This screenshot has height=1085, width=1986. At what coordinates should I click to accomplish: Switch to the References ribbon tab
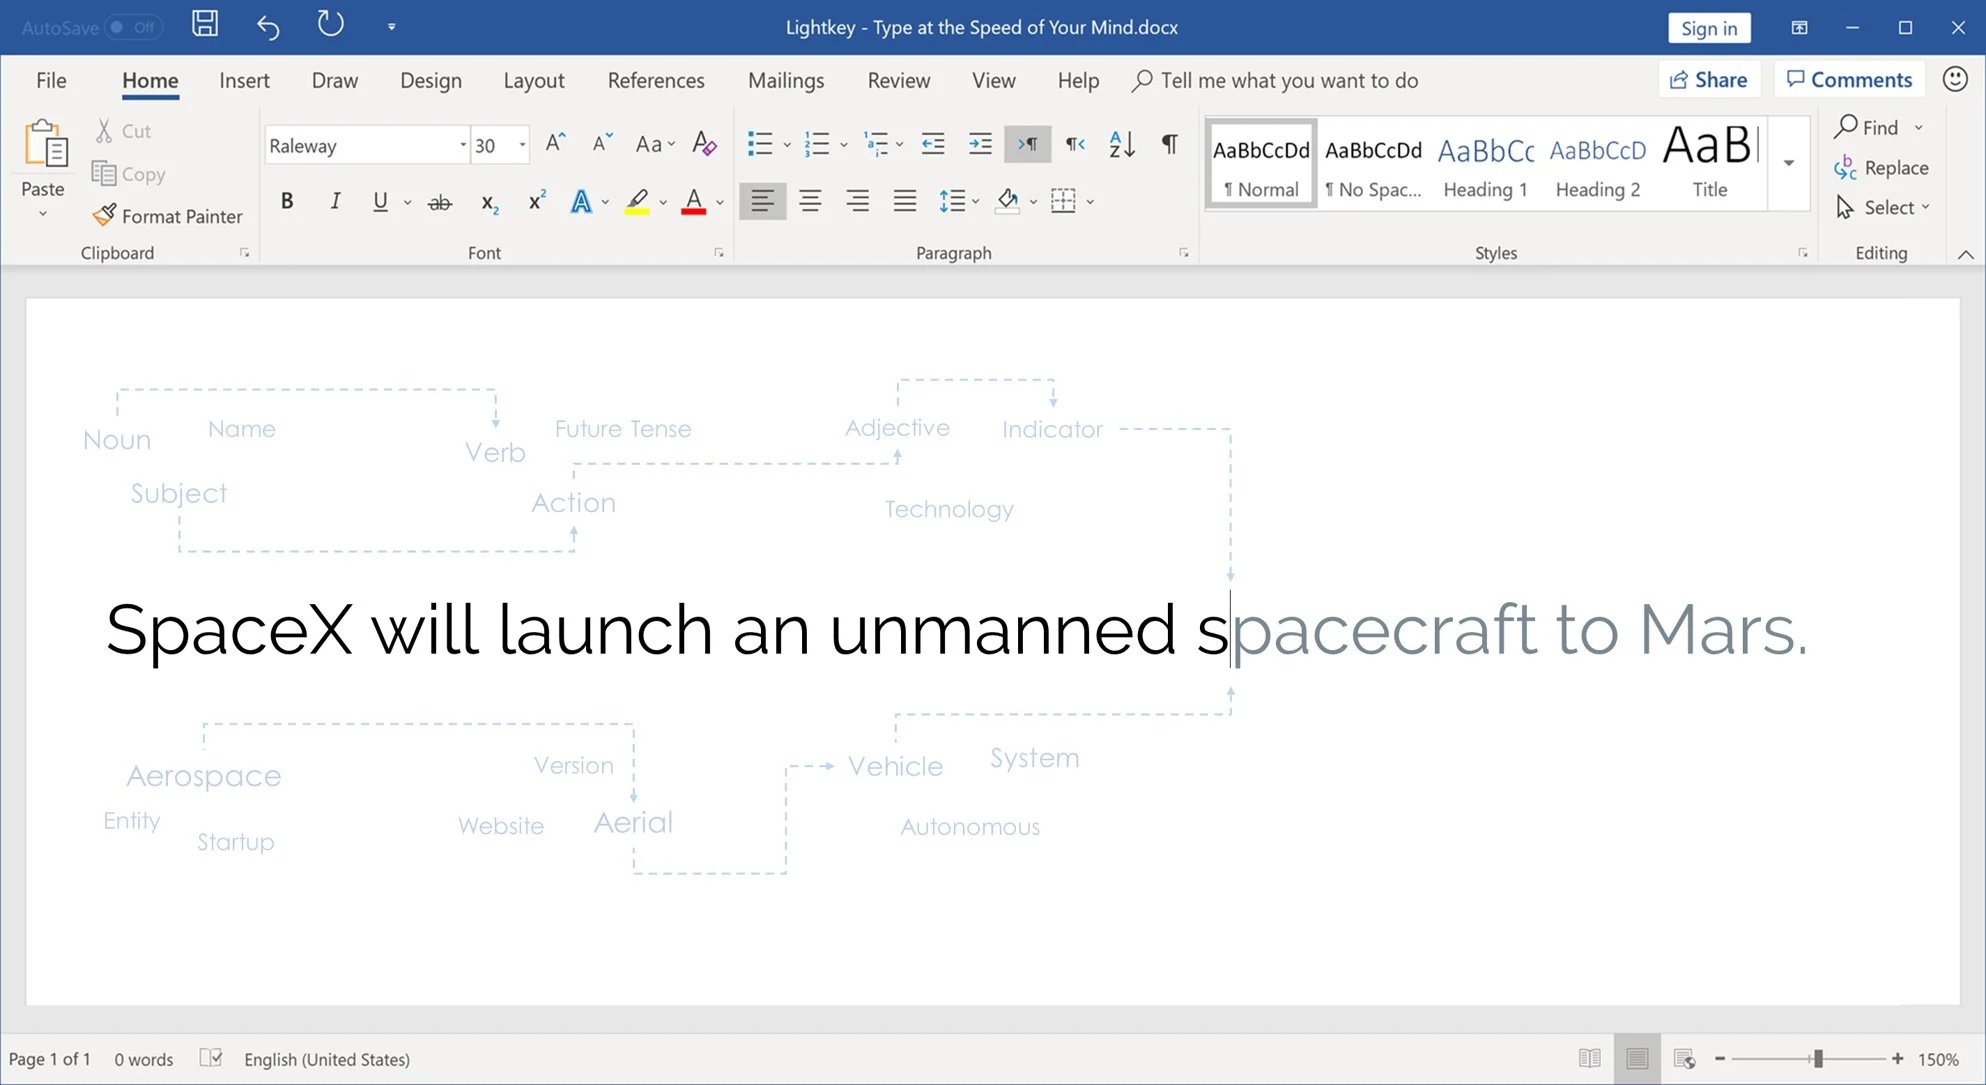click(655, 80)
